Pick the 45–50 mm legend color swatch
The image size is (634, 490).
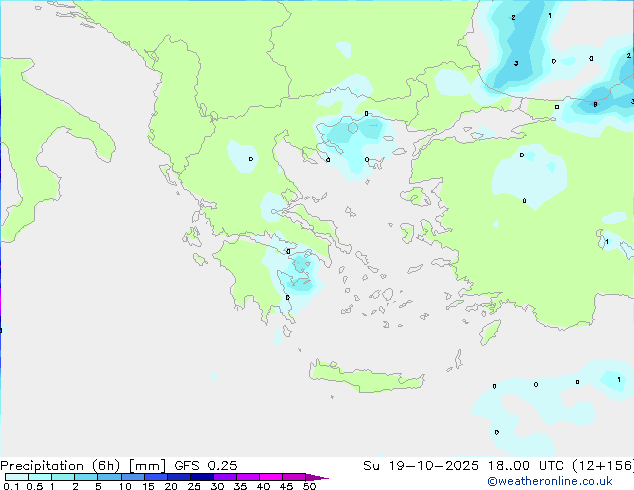point(294,477)
